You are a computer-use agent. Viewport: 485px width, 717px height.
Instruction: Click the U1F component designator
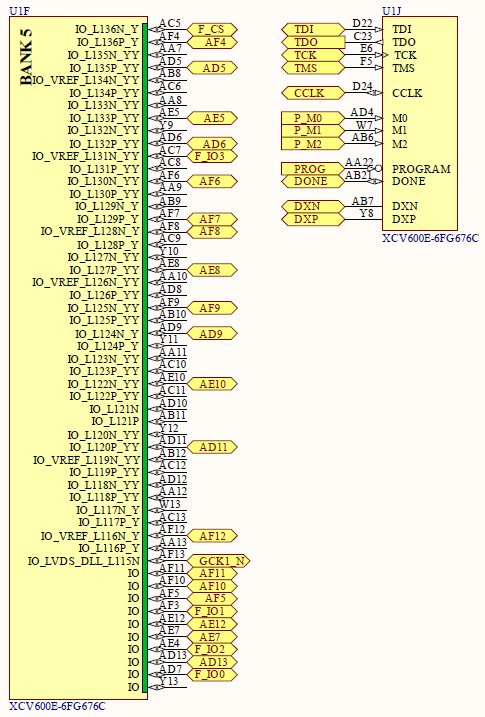pos(19,11)
